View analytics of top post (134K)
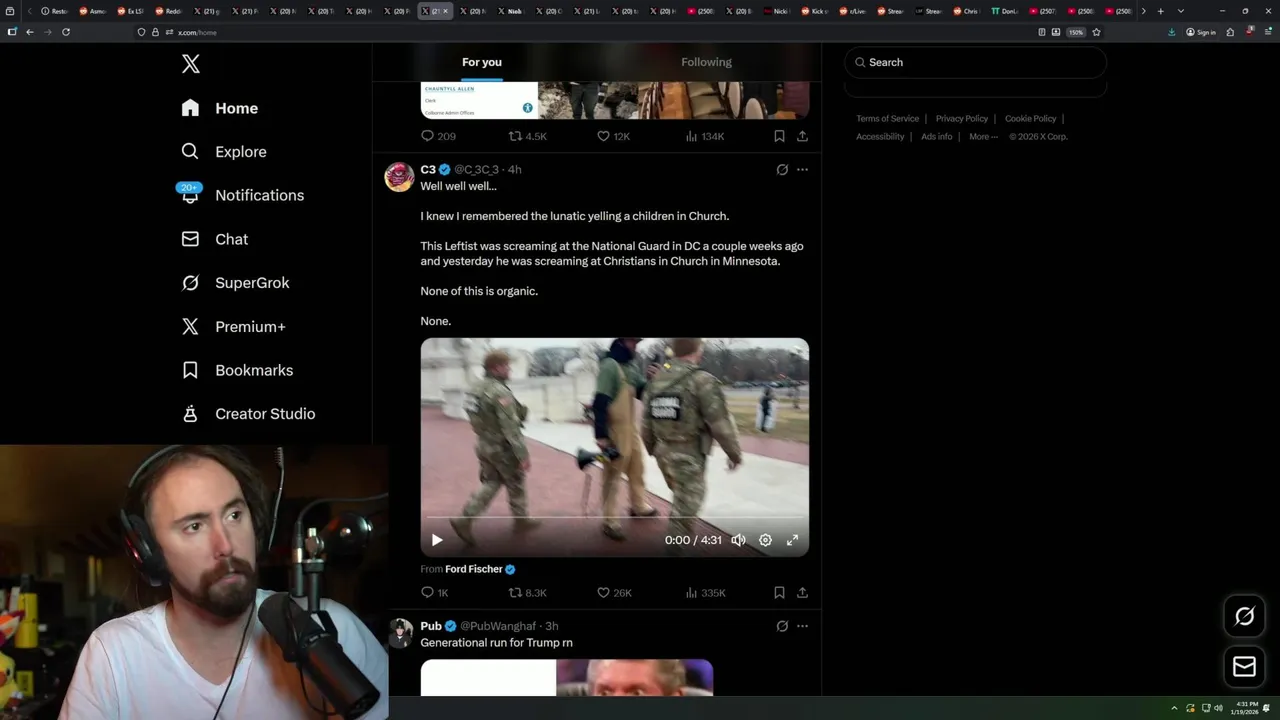Viewport: 1280px width, 720px height. tap(705, 136)
